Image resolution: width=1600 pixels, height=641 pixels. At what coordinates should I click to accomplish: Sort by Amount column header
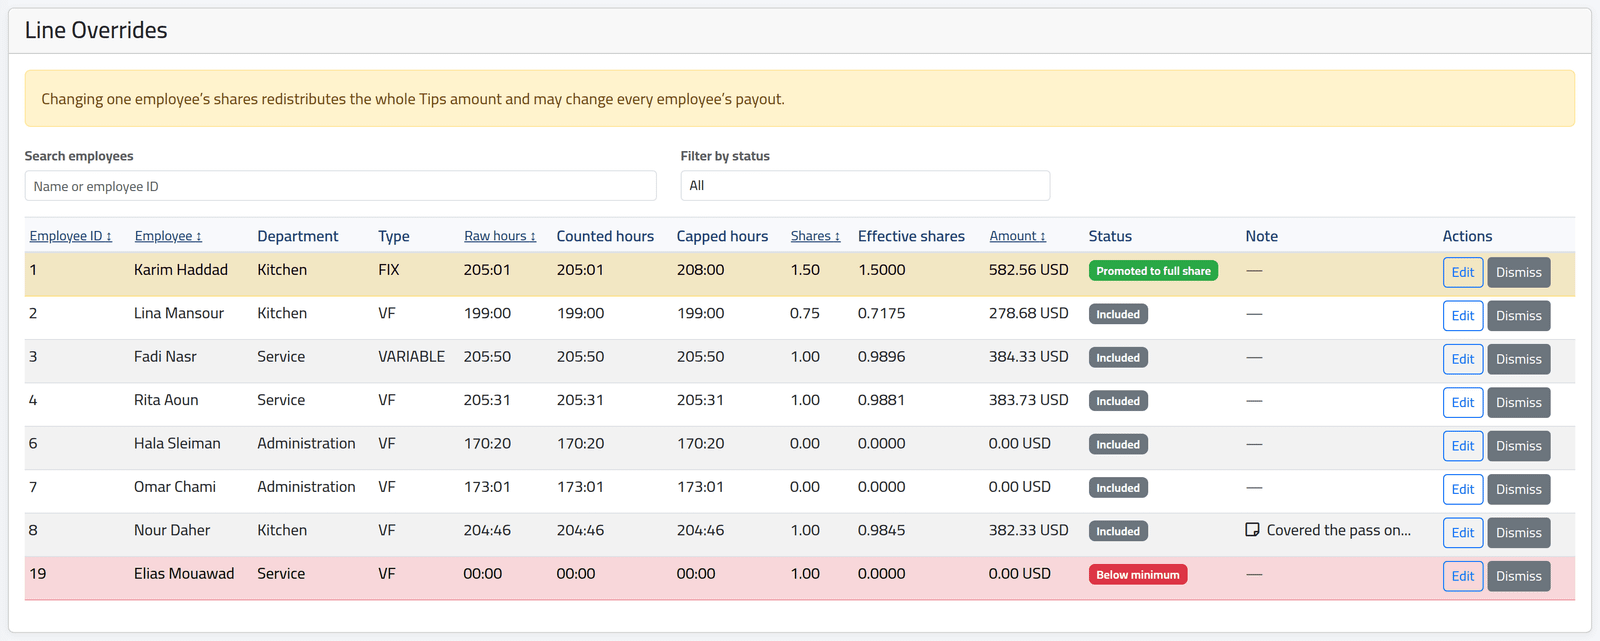click(x=1018, y=236)
